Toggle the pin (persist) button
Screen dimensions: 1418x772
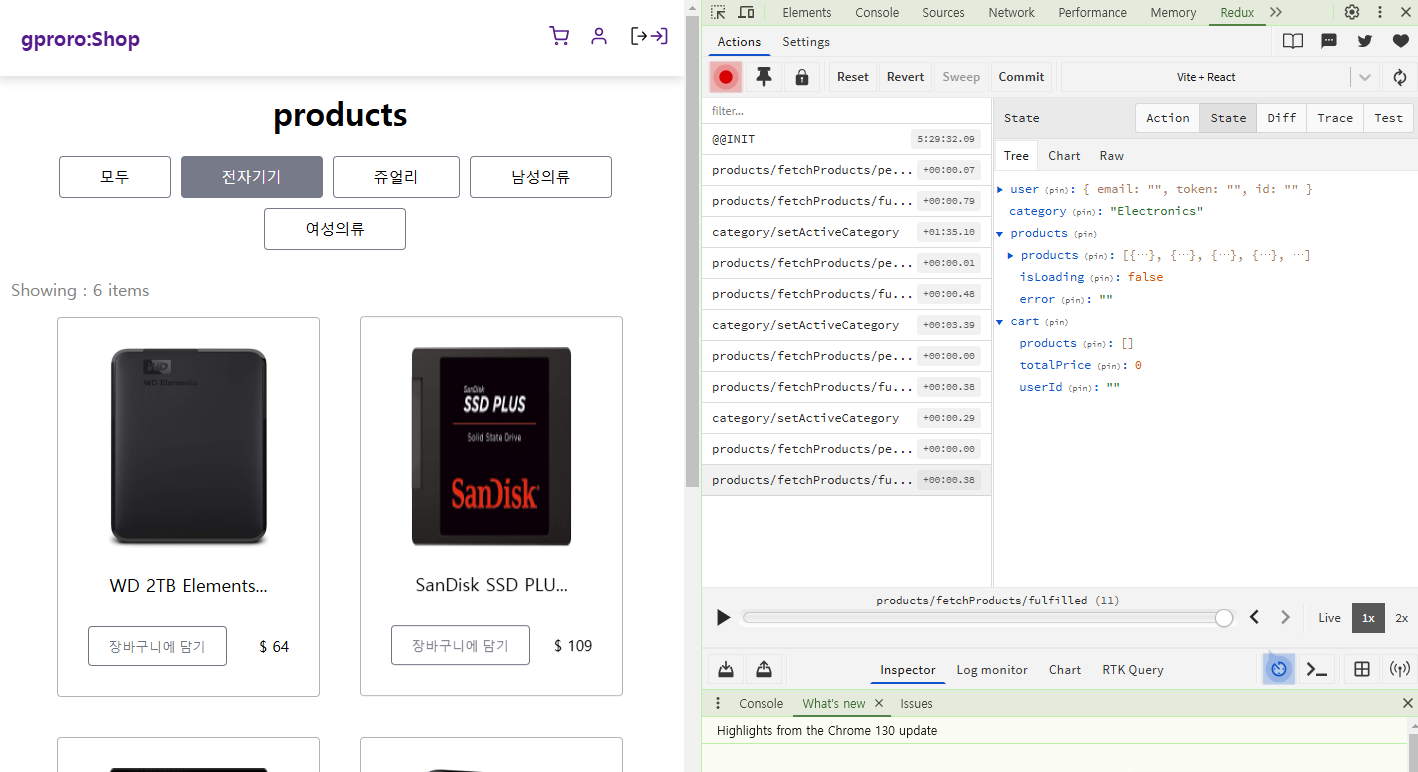pyautogui.click(x=764, y=77)
